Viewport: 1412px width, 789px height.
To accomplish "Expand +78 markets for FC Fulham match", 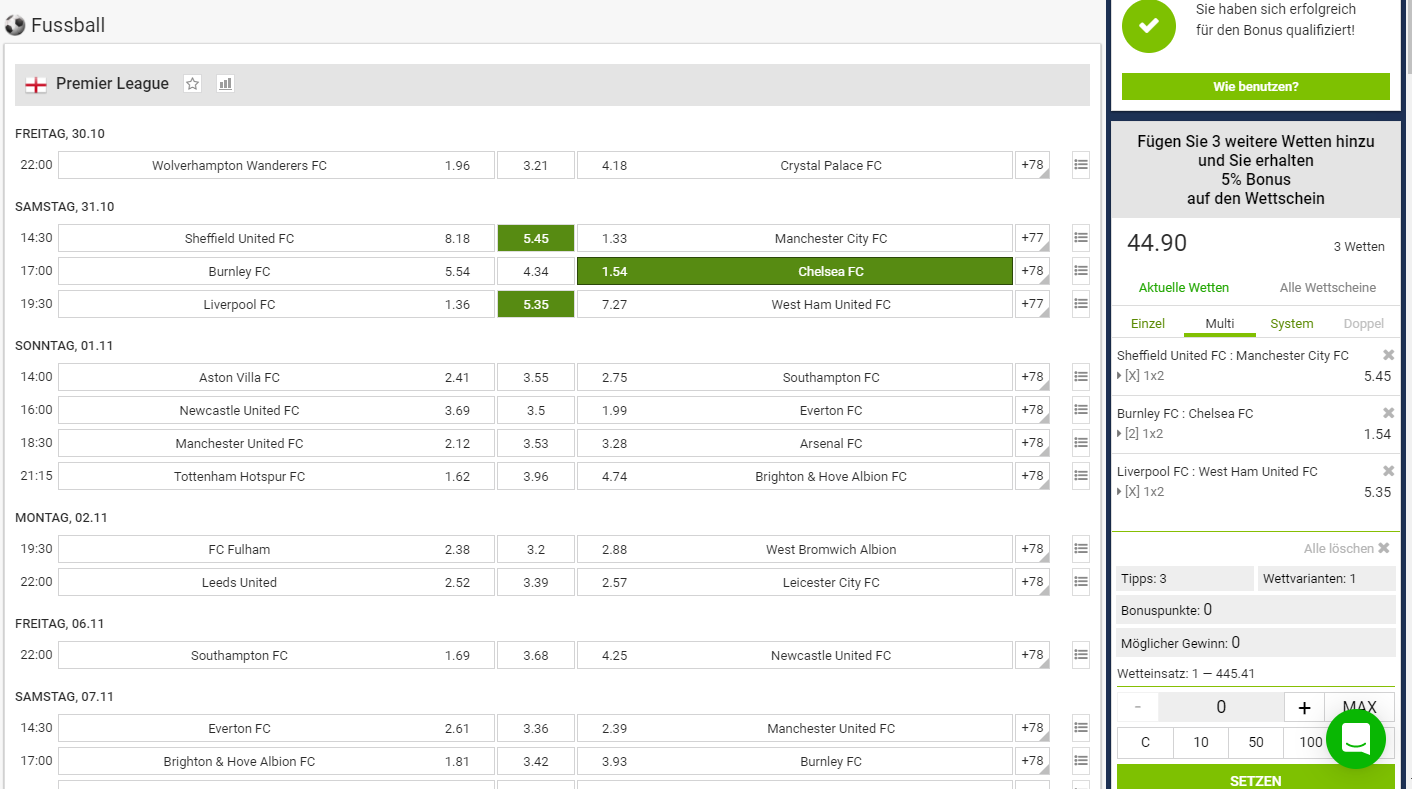I will click(x=1033, y=549).
